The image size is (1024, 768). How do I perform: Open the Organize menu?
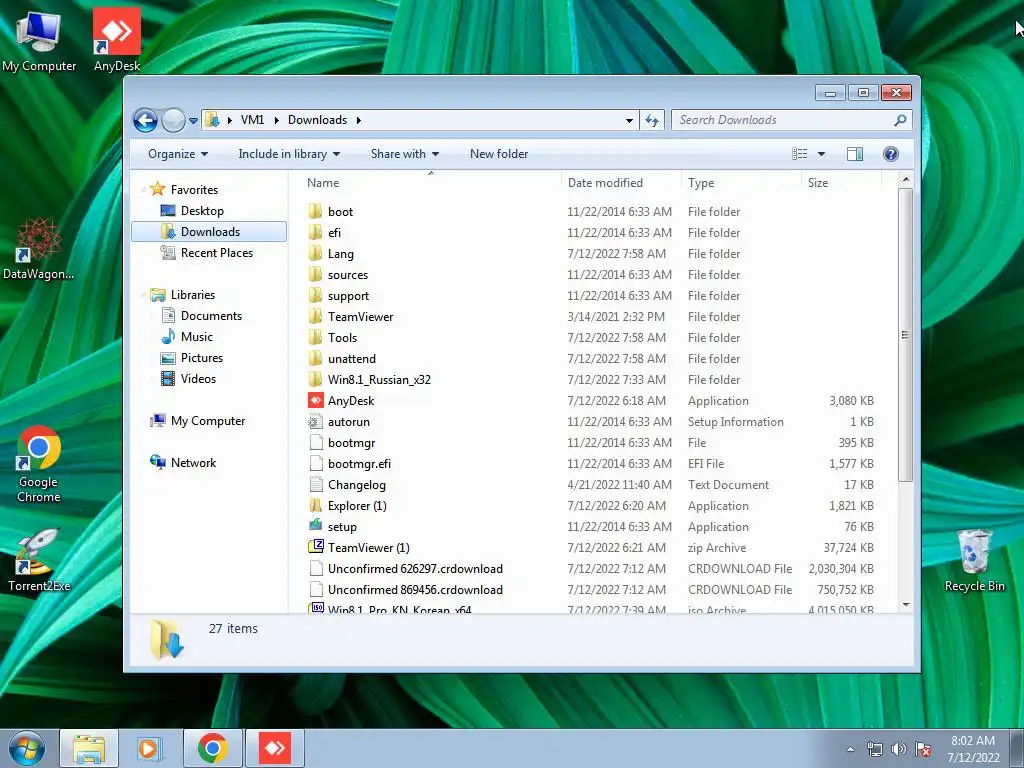tap(178, 154)
